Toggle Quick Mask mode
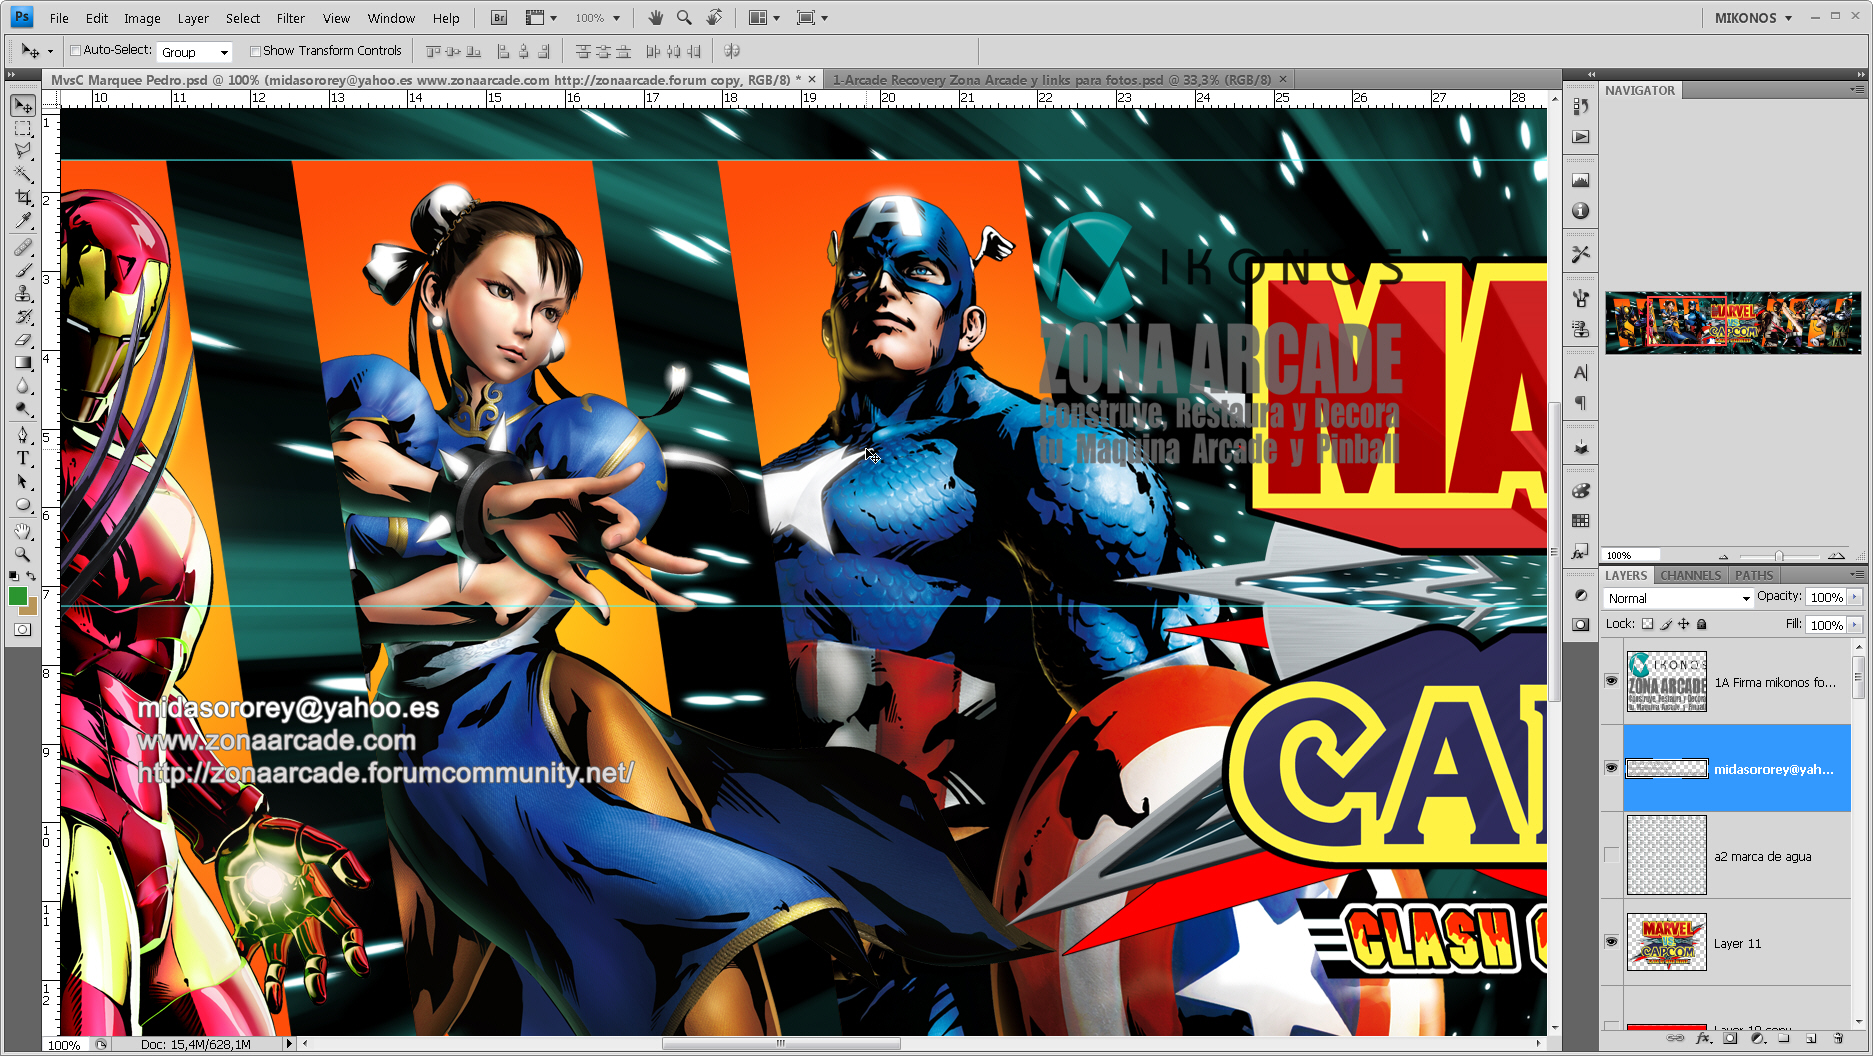The width and height of the screenshot is (1873, 1056). (22, 629)
